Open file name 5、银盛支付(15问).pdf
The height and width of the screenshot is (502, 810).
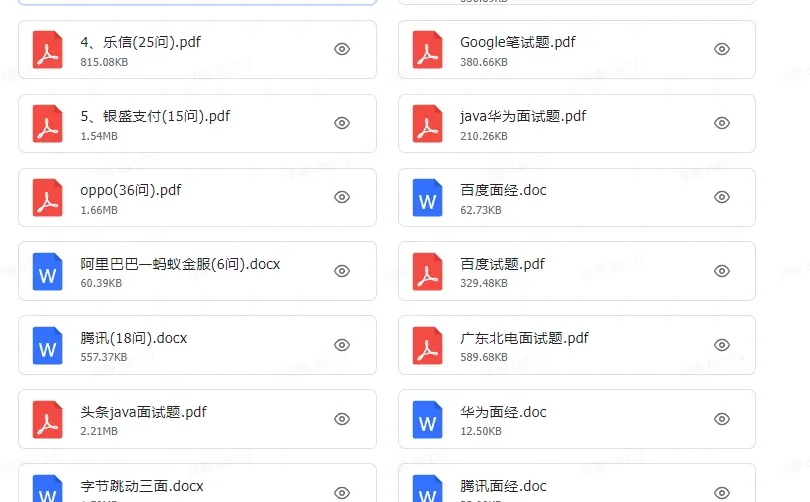[x=155, y=116]
